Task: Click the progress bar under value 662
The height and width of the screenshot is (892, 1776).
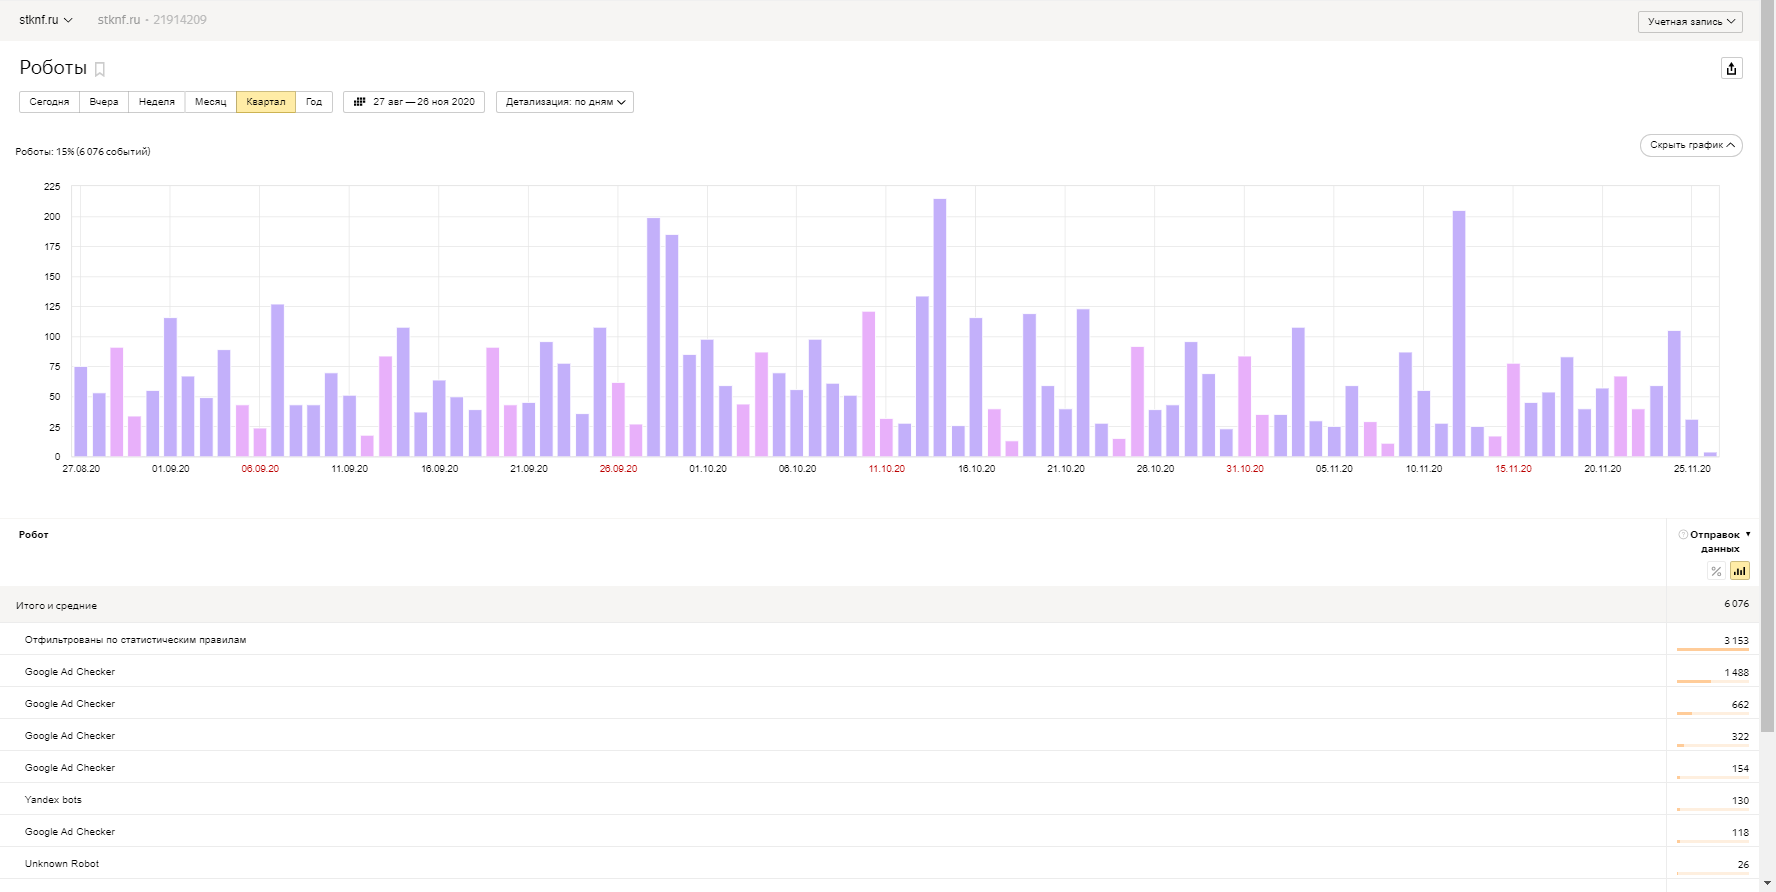Action: (1713, 714)
